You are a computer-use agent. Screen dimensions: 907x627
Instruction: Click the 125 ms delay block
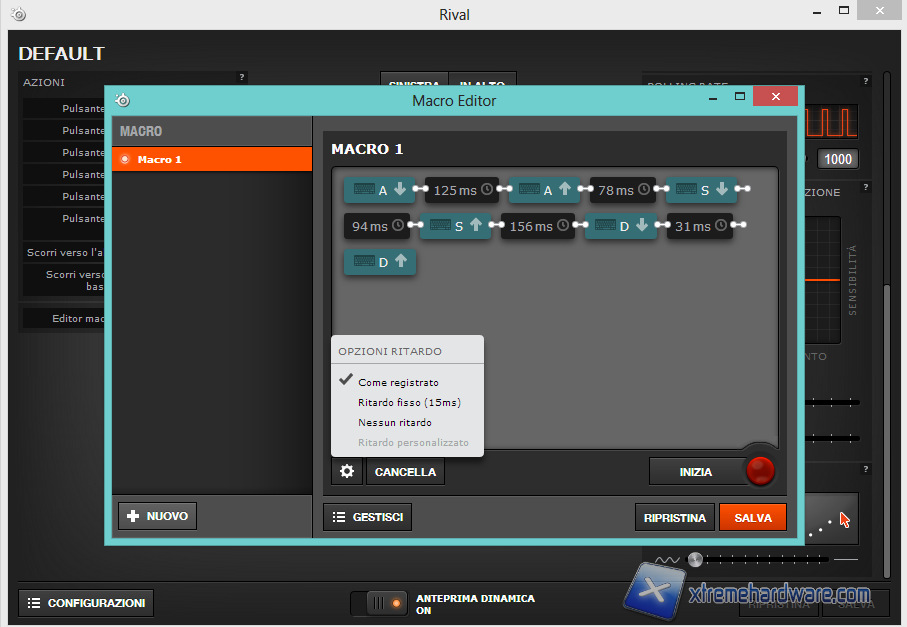pyautogui.click(x=461, y=190)
